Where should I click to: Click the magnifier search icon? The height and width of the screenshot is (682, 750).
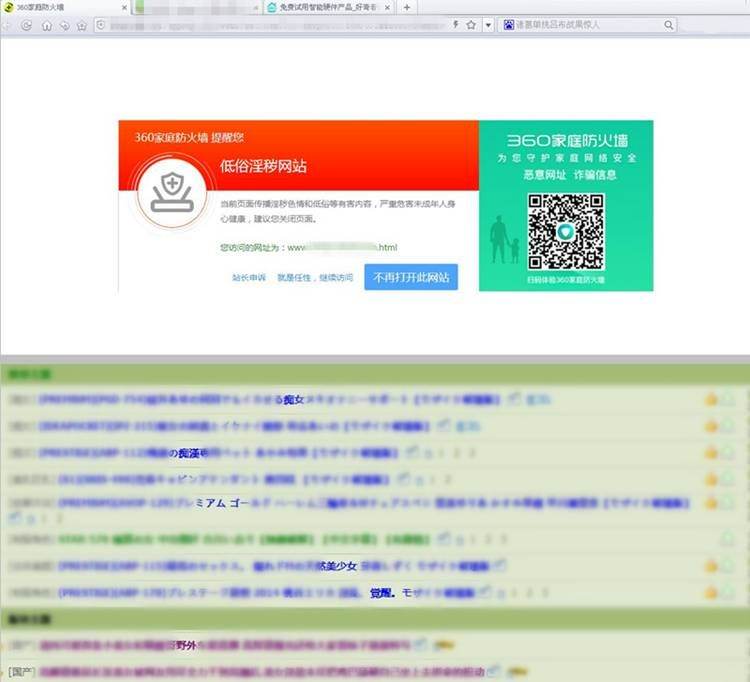tap(669, 25)
